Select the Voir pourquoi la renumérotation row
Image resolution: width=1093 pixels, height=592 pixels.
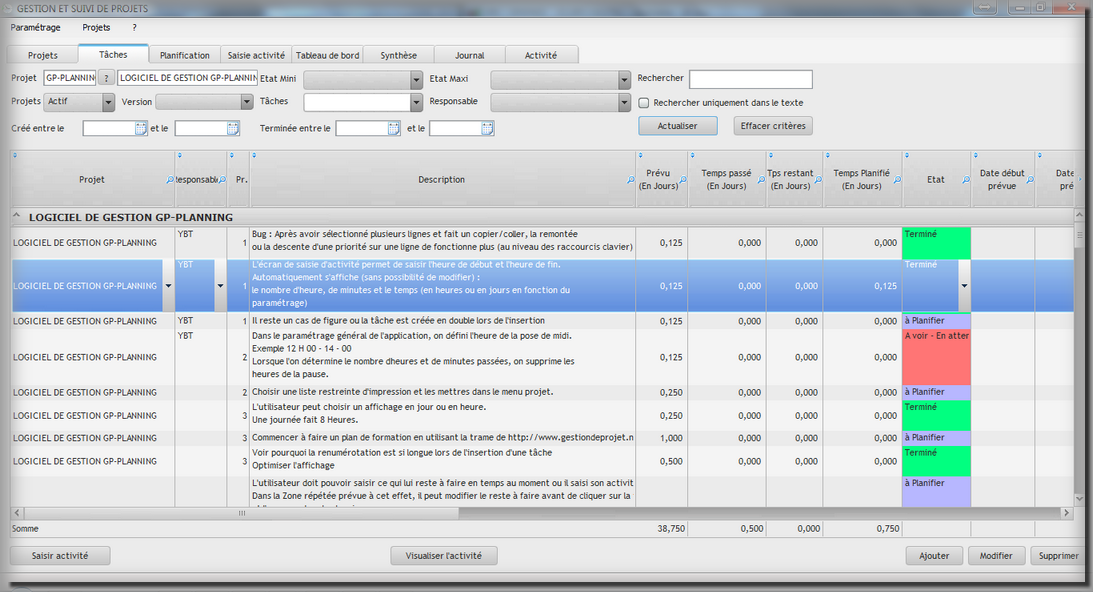click(x=542, y=461)
